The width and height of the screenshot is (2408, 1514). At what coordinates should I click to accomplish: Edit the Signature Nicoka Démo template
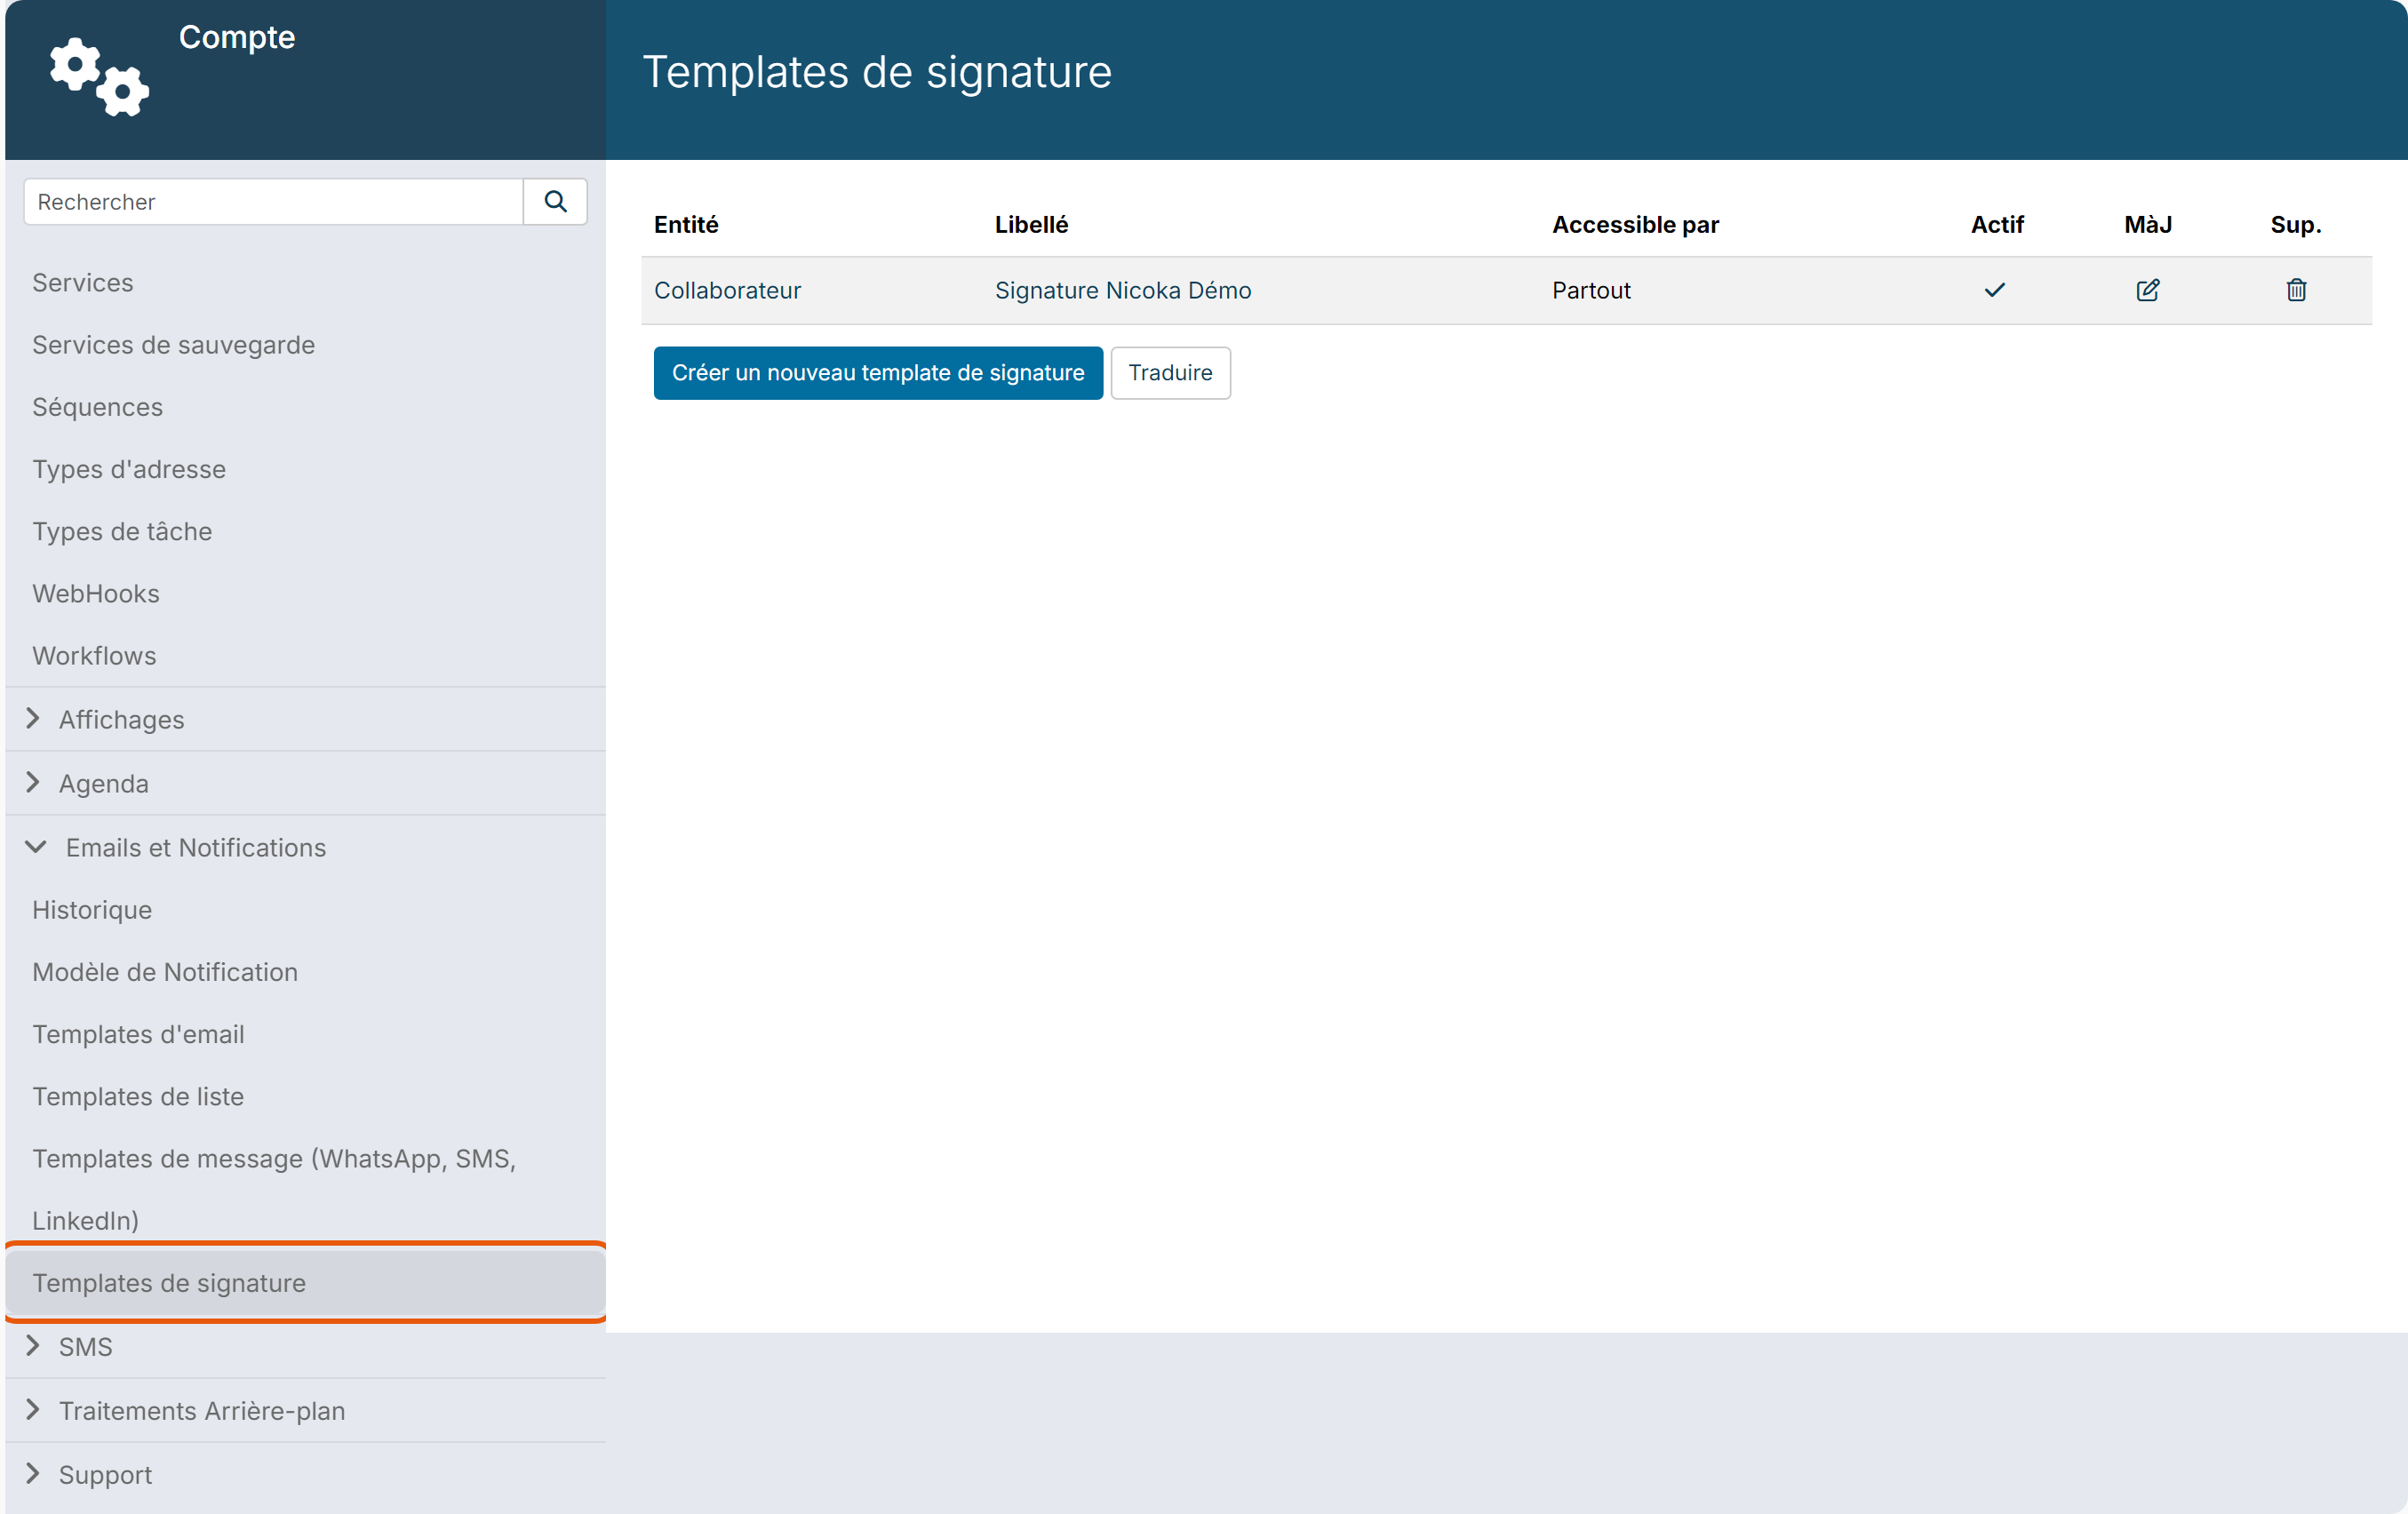(x=2147, y=290)
